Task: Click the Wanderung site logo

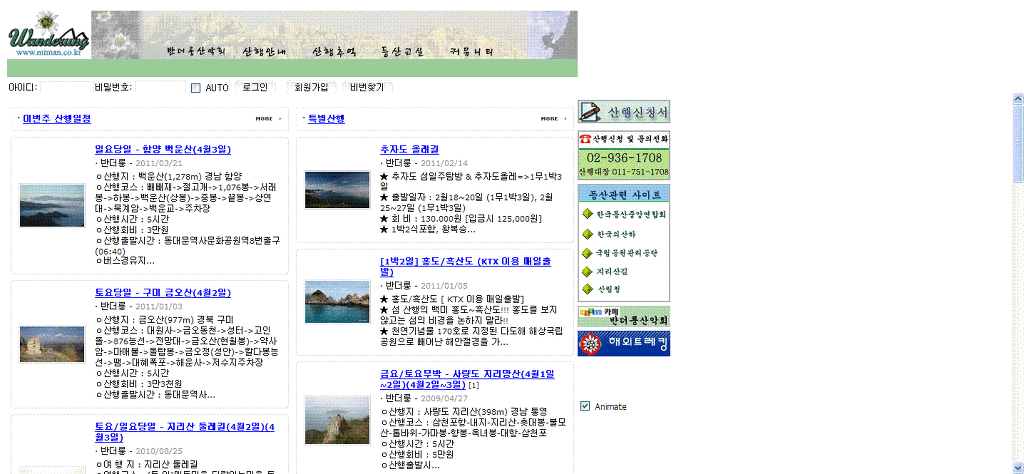Action: [49, 35]
